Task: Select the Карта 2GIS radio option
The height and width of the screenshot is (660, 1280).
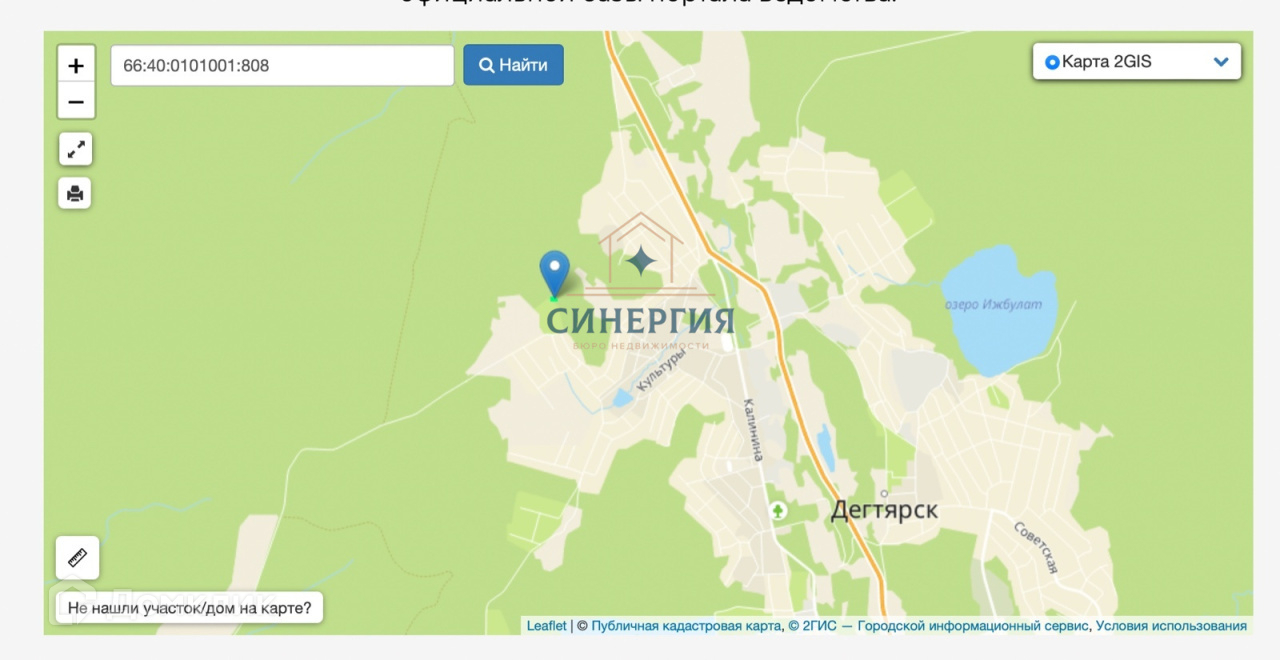Action: pyautogui.click(x=1052, y=62)
